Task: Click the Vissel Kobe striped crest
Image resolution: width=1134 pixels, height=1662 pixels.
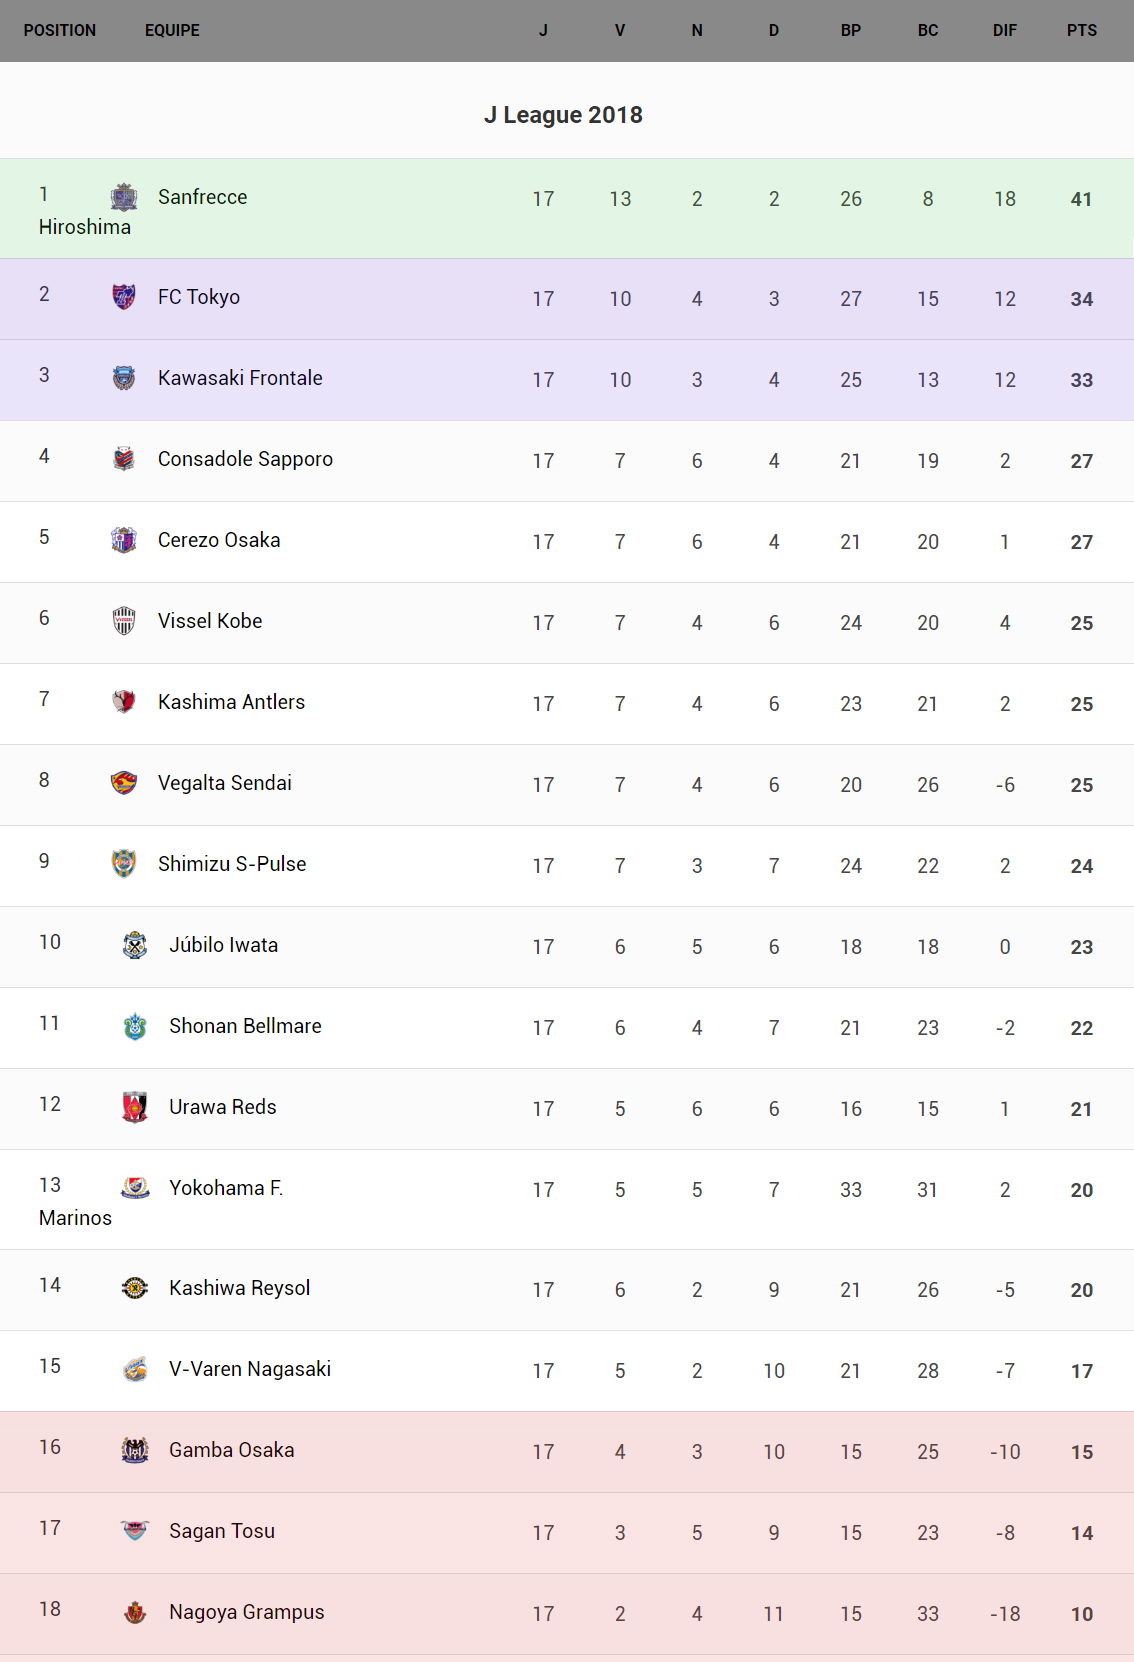Action: [x=124, y=621]
